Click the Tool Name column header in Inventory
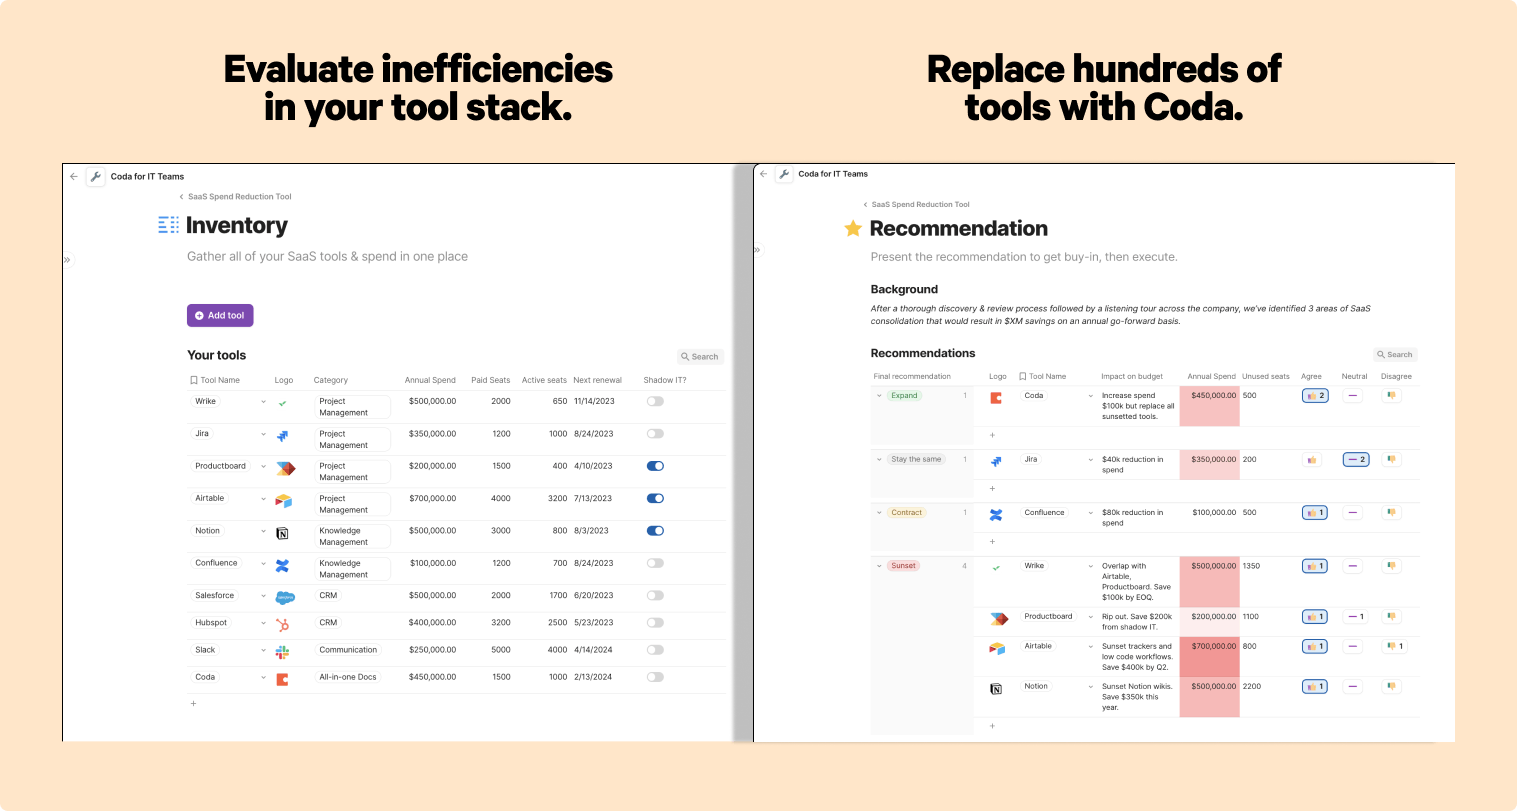The image size is (1517, 811). point(215,380)
